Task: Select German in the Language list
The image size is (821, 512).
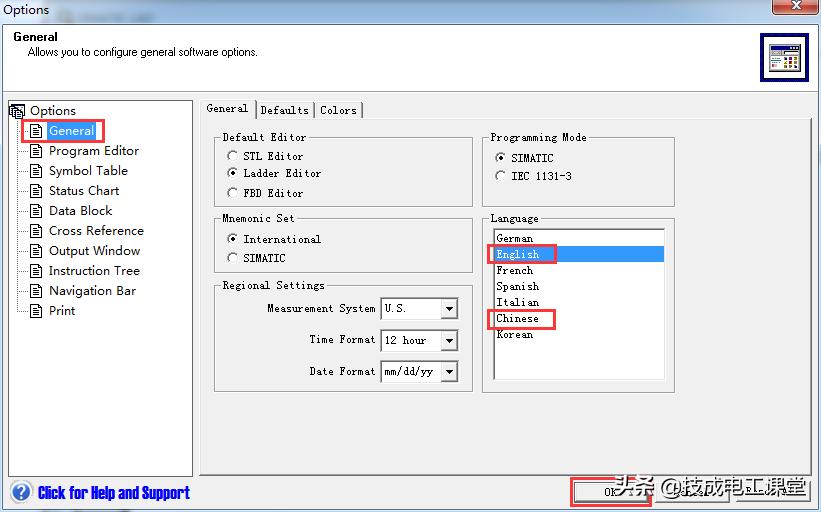Action: (x=579, y=238)
